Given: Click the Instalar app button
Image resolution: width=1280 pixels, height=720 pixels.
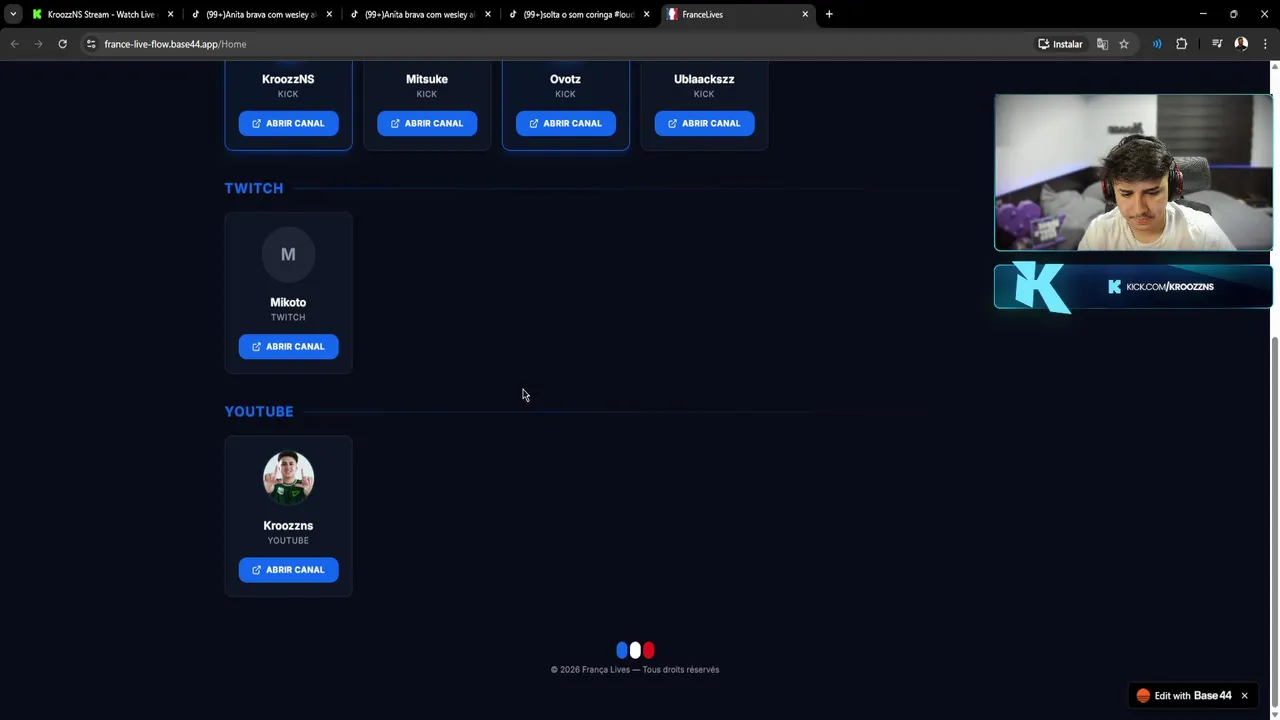Looking at the screenshot, I should [x=1061, y=44].
